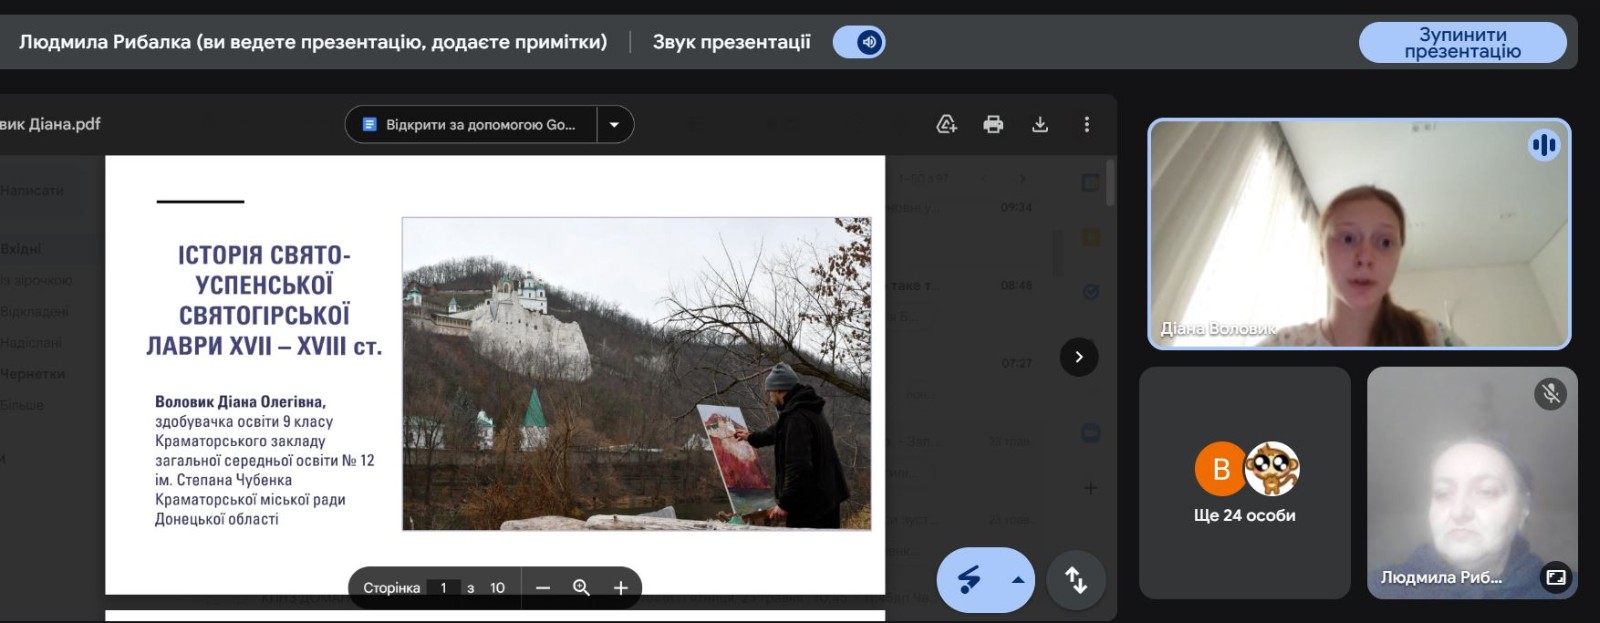Open the Ще 24 особи participants tile

click(1245, 483)
